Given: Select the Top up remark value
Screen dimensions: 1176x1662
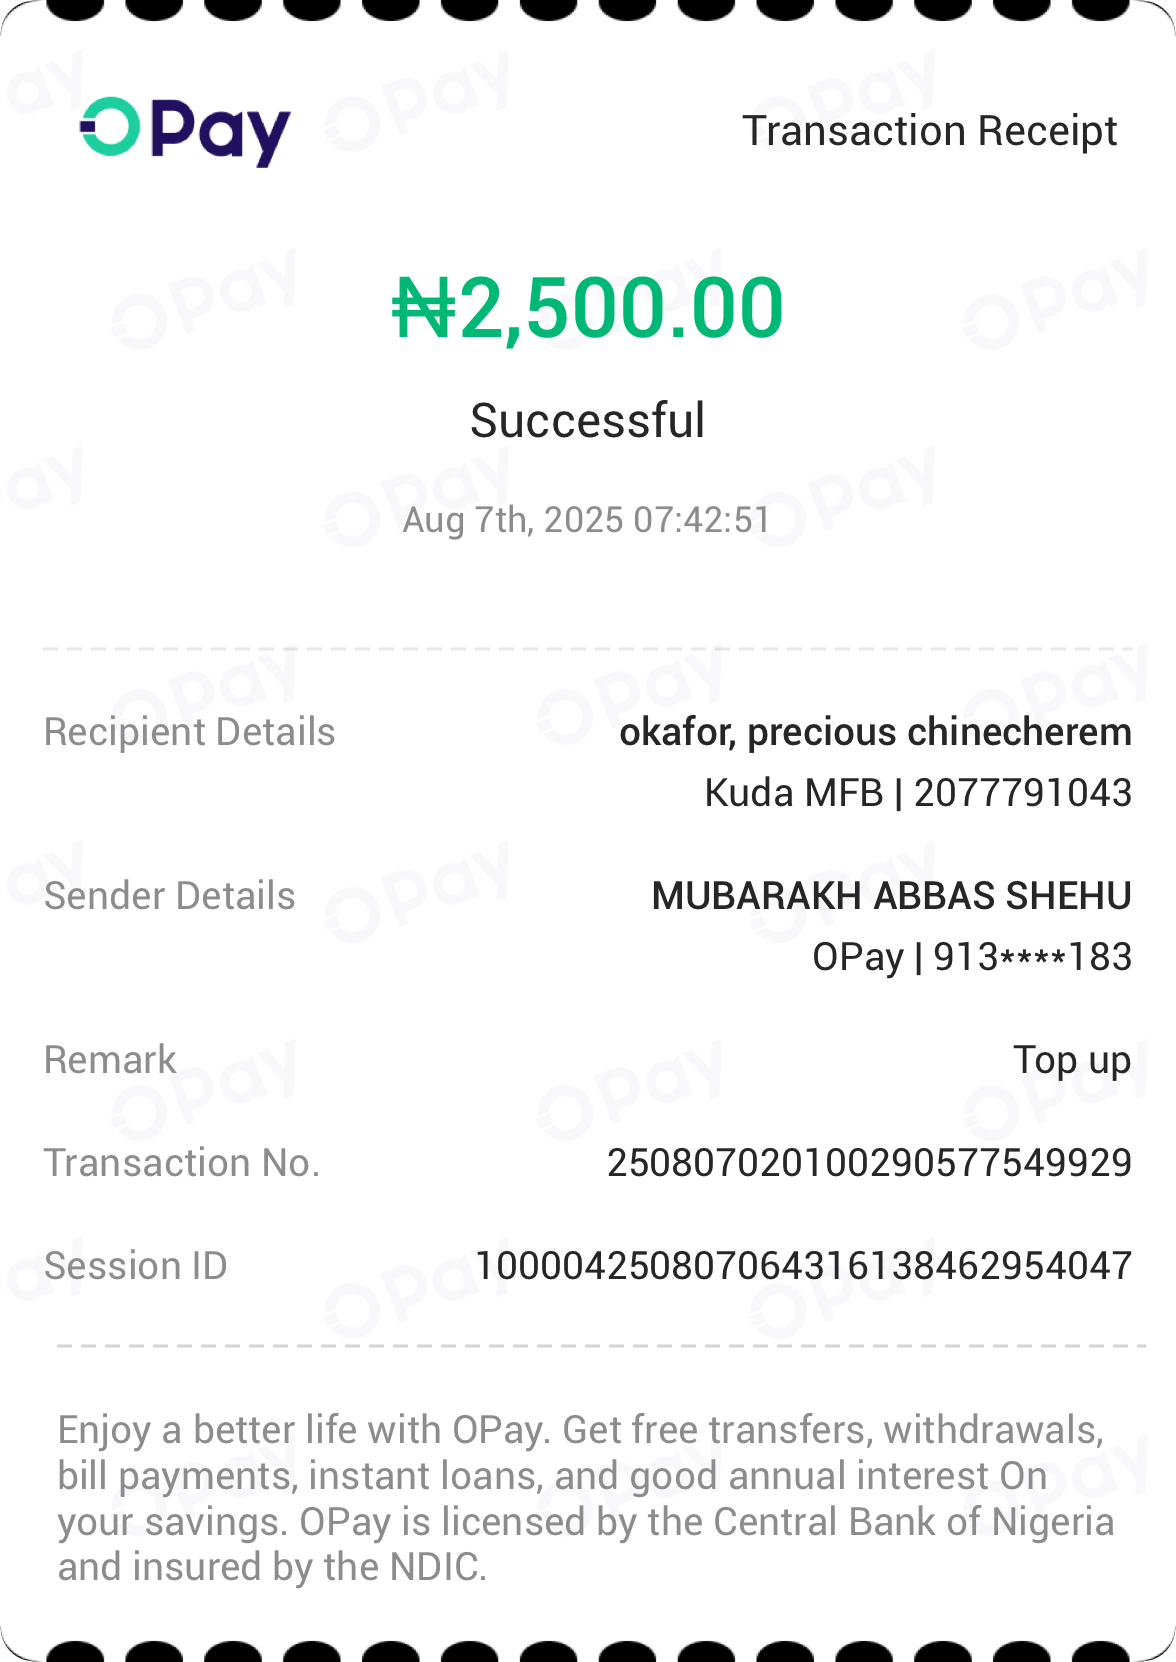Looking at the screenshot, I should pos(1071,1060).
